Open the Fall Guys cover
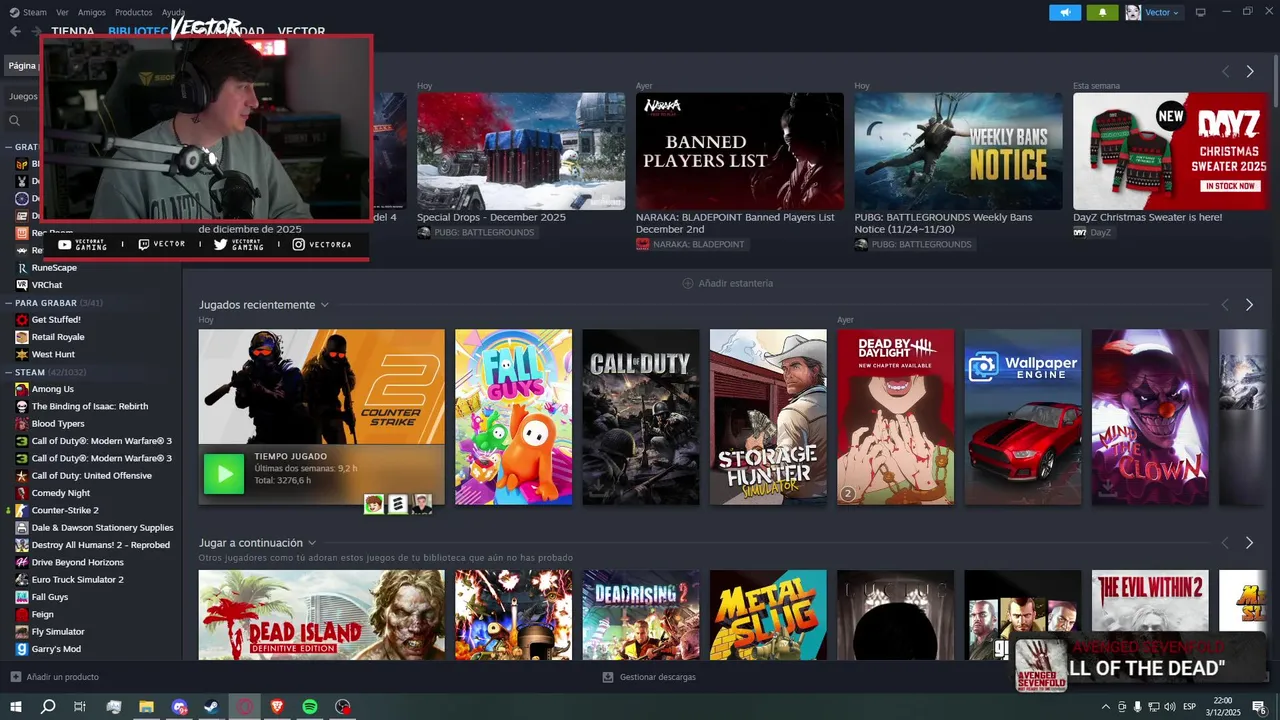Viewport: 1280px width, 720px height. pyautogui.click(x=514, y=417)
